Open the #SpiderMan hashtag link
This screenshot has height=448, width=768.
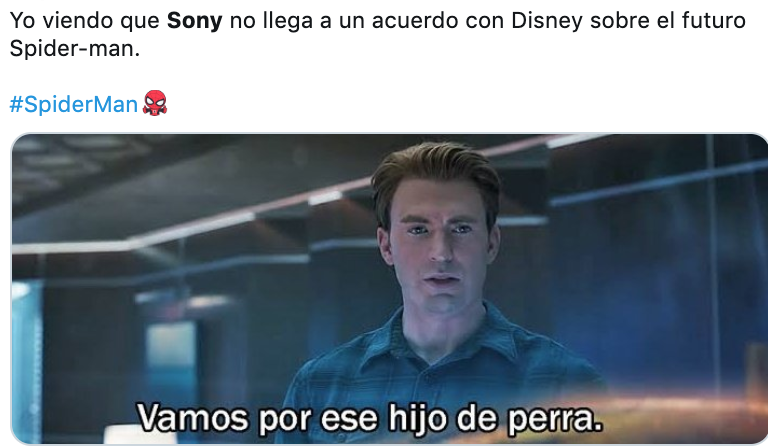(73, 104)
